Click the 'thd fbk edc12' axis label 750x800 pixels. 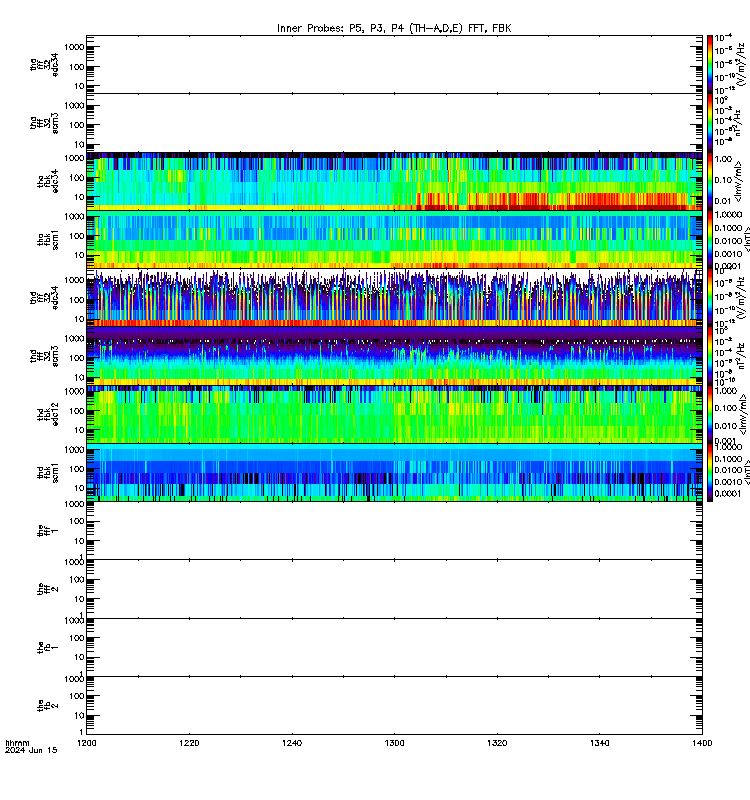47,414
